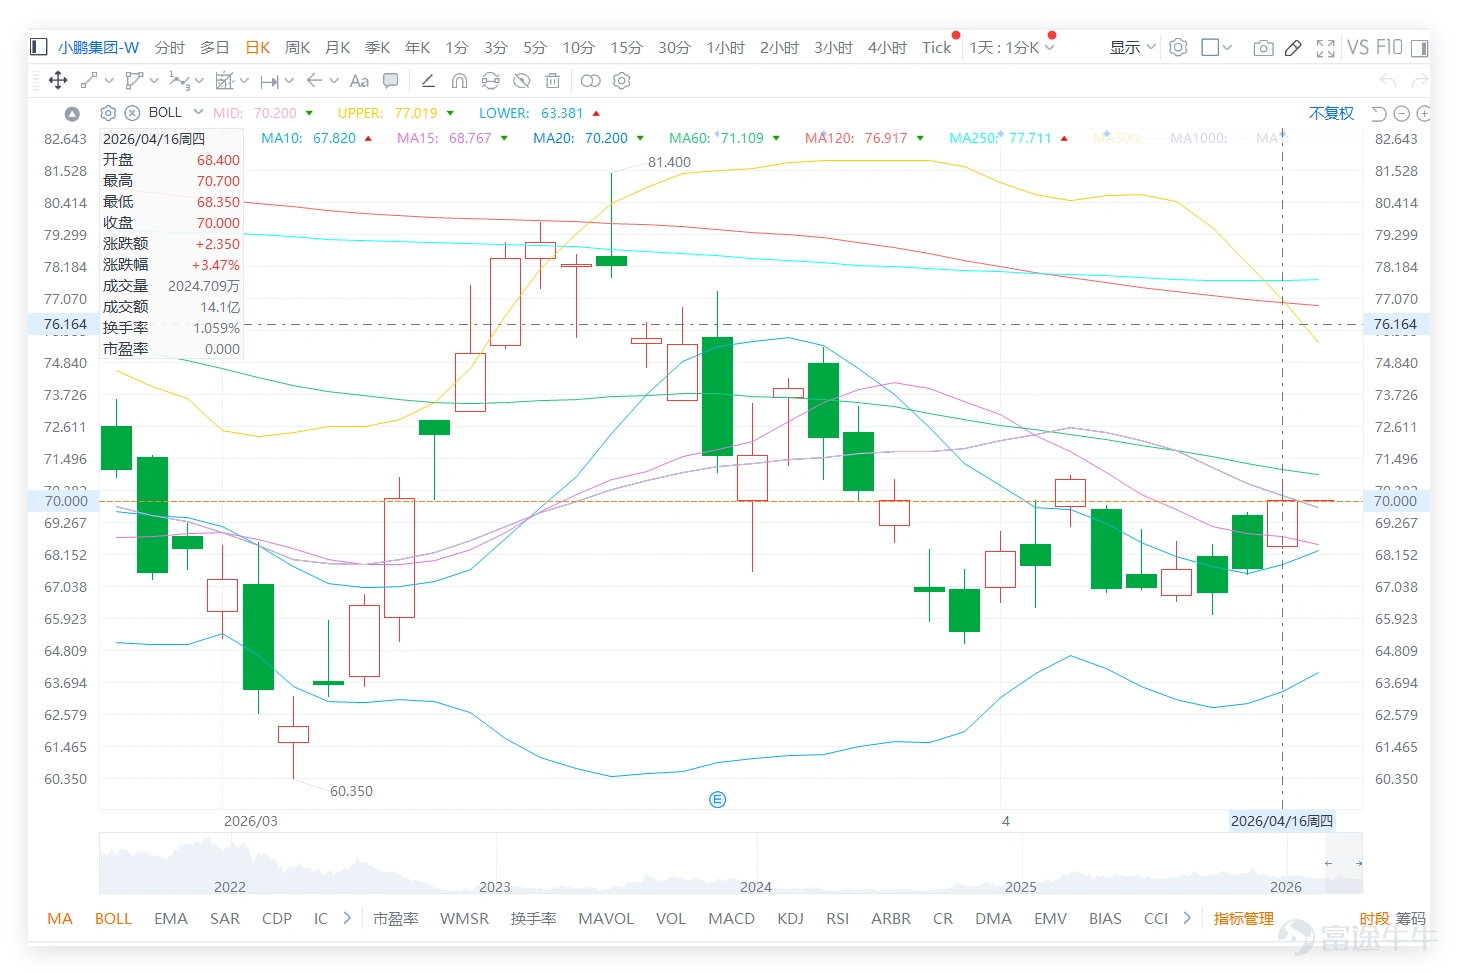Open the line style pencil tool

click(428, 81)
